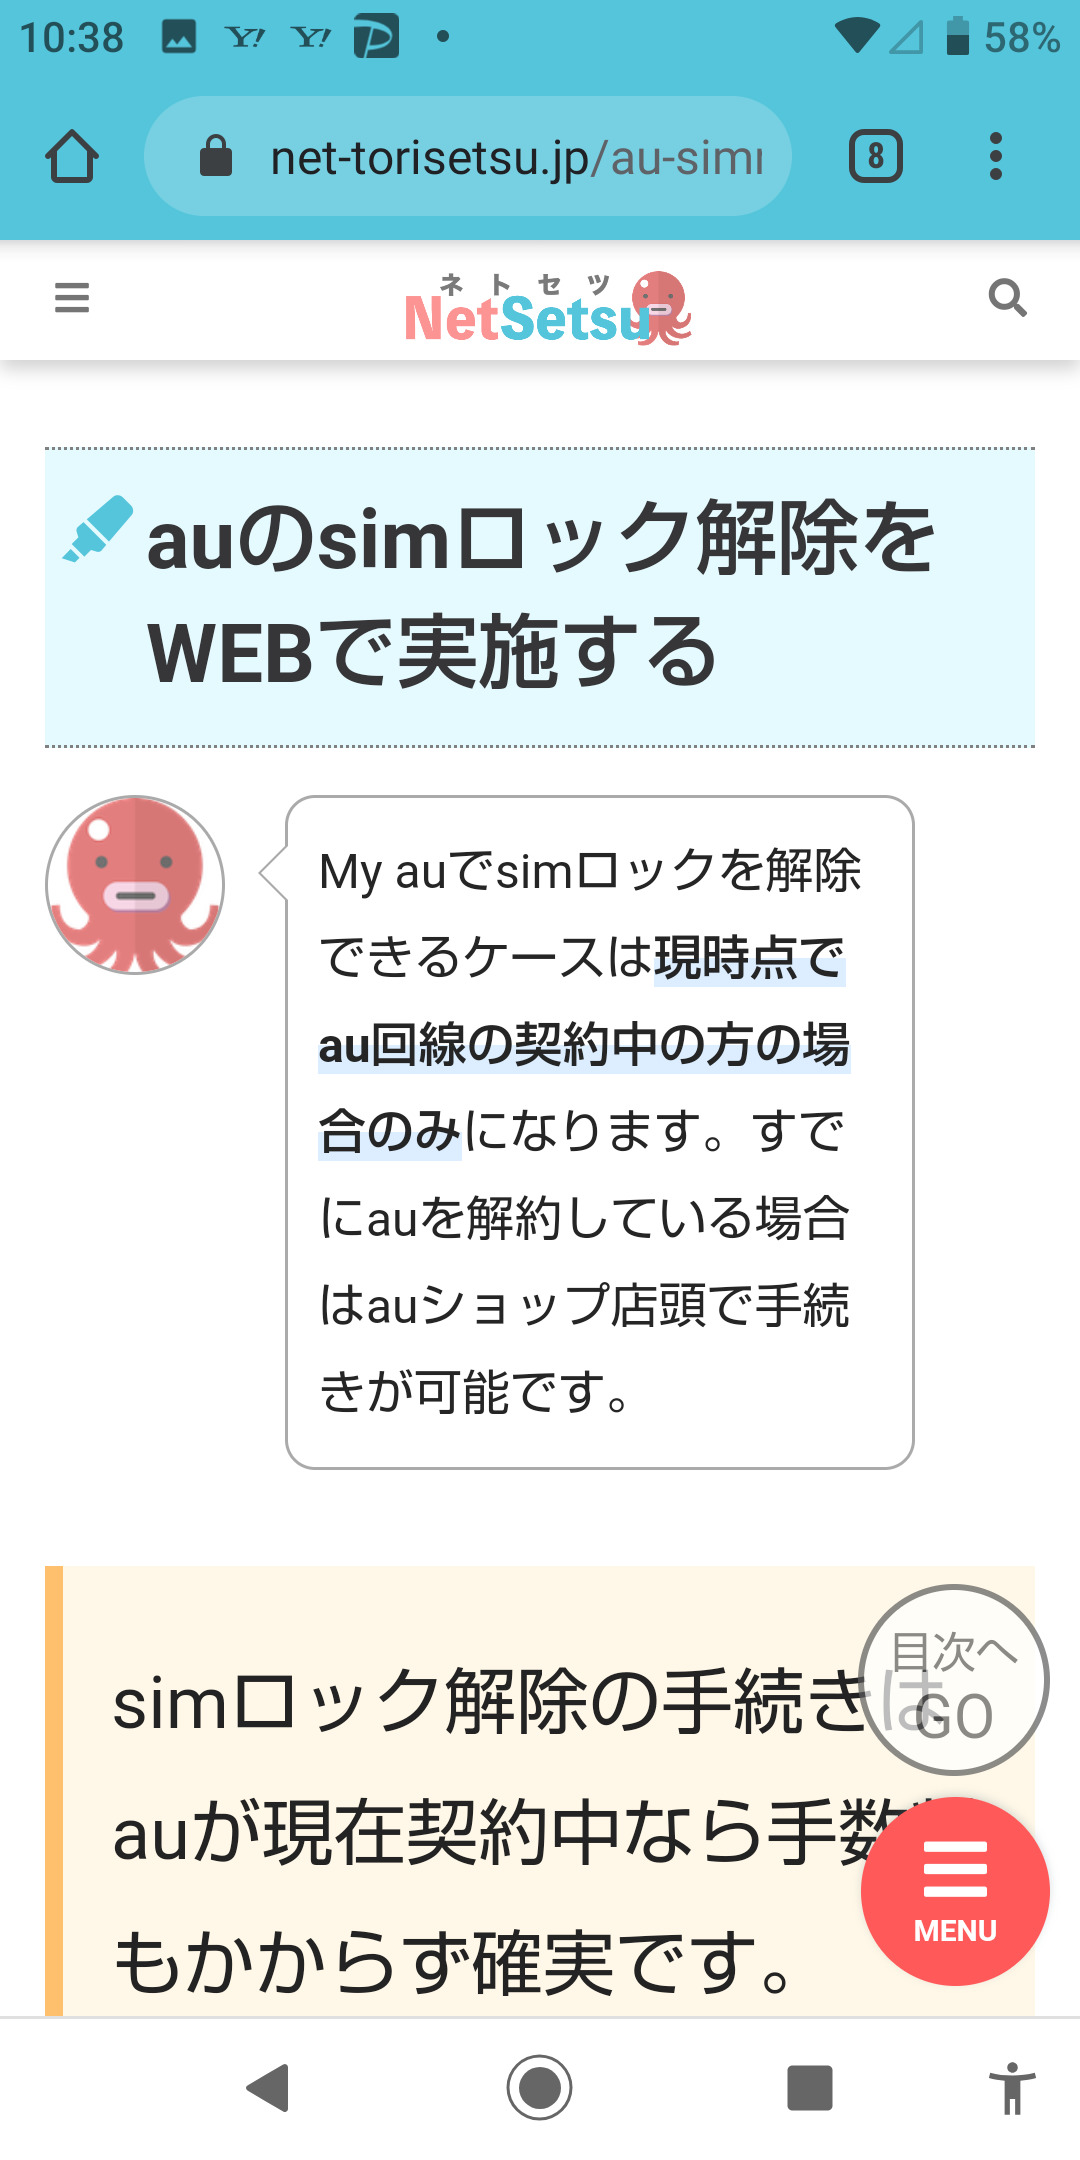Open the red MENU floating button
This screenshot has width=1080, height=2160.
coord(955,1891)
